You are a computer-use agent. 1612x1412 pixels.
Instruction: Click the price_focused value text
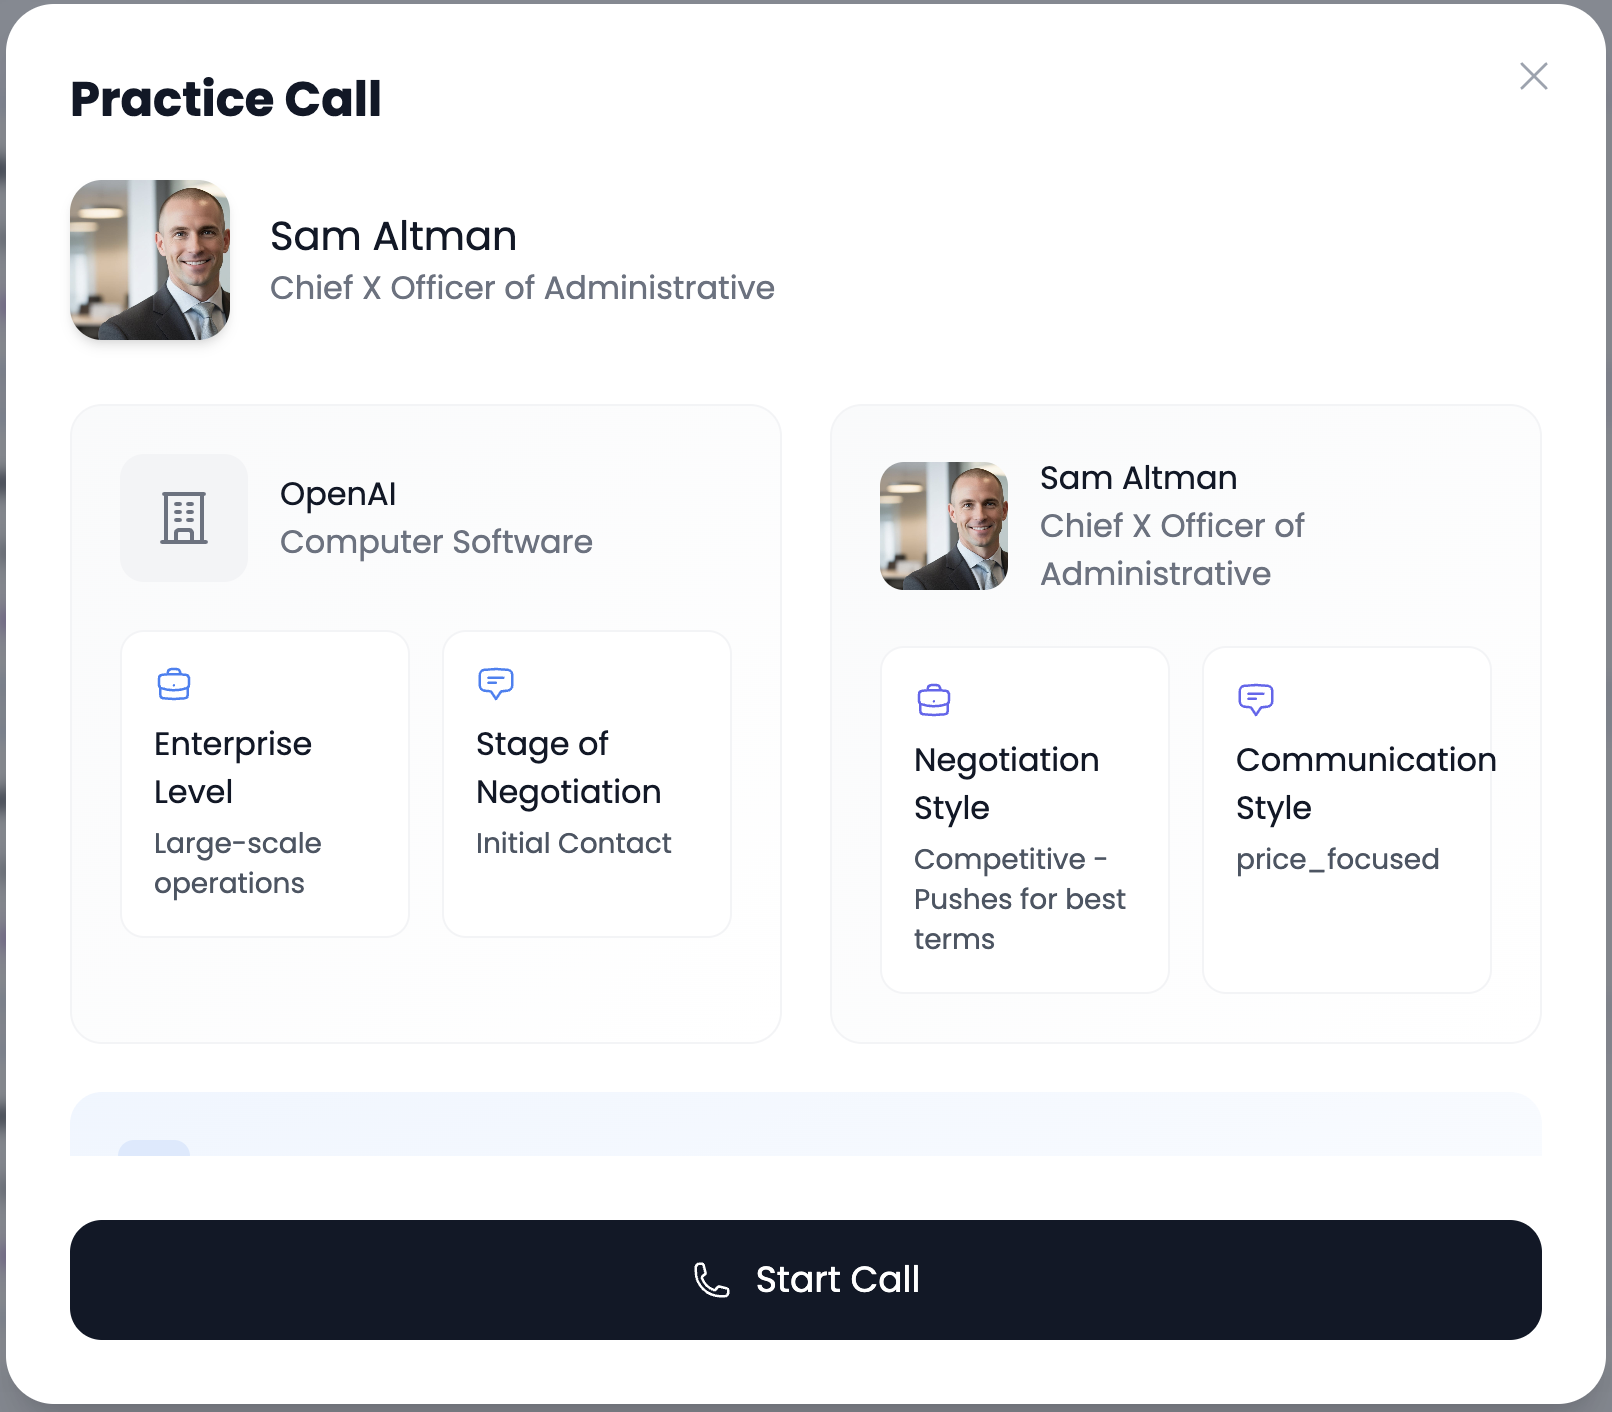tap(1338, 859)
